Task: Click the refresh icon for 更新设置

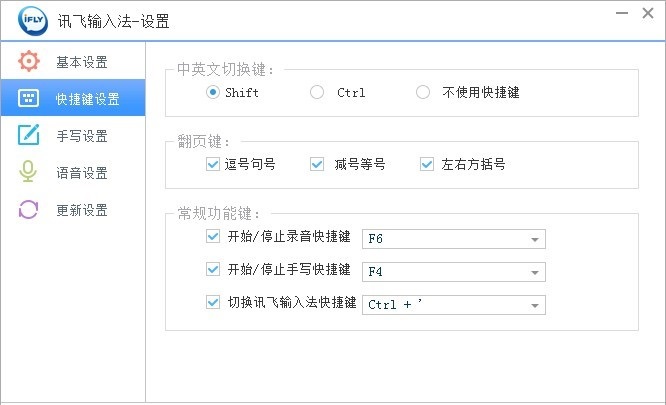Action: pyautogui.click(x=29, y=210)
